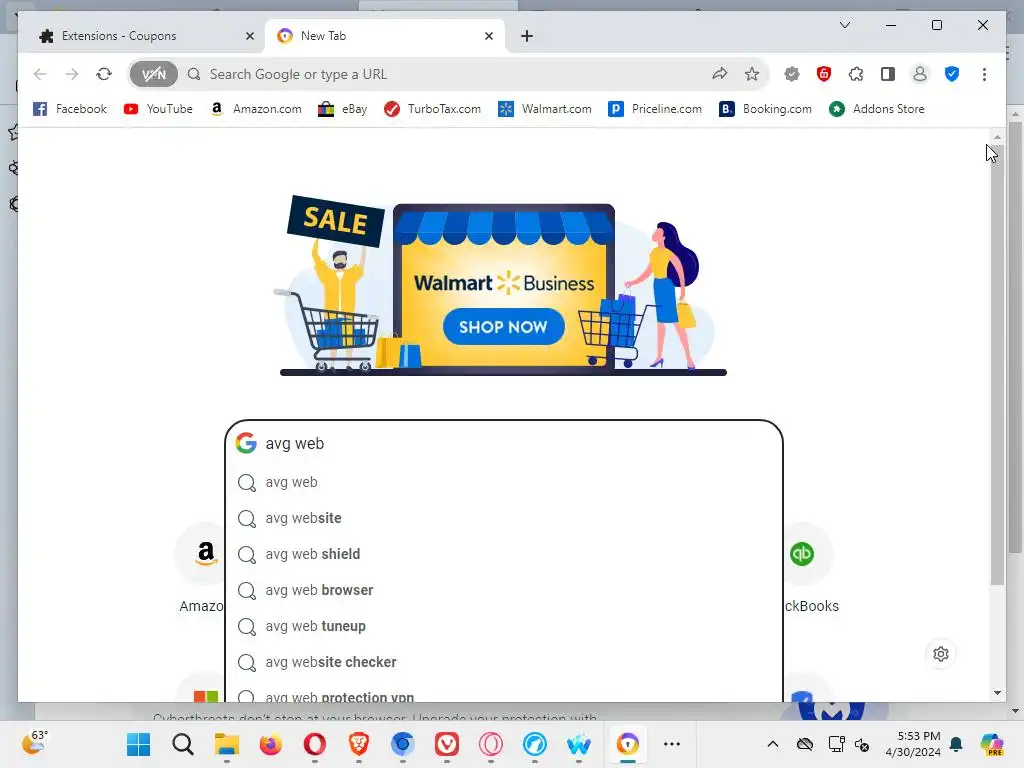Viewport: 1024px width, 768px height.
Task: Toggle the VPN button in the address bar
Action: pyautogui.click(x=153, y=74)
